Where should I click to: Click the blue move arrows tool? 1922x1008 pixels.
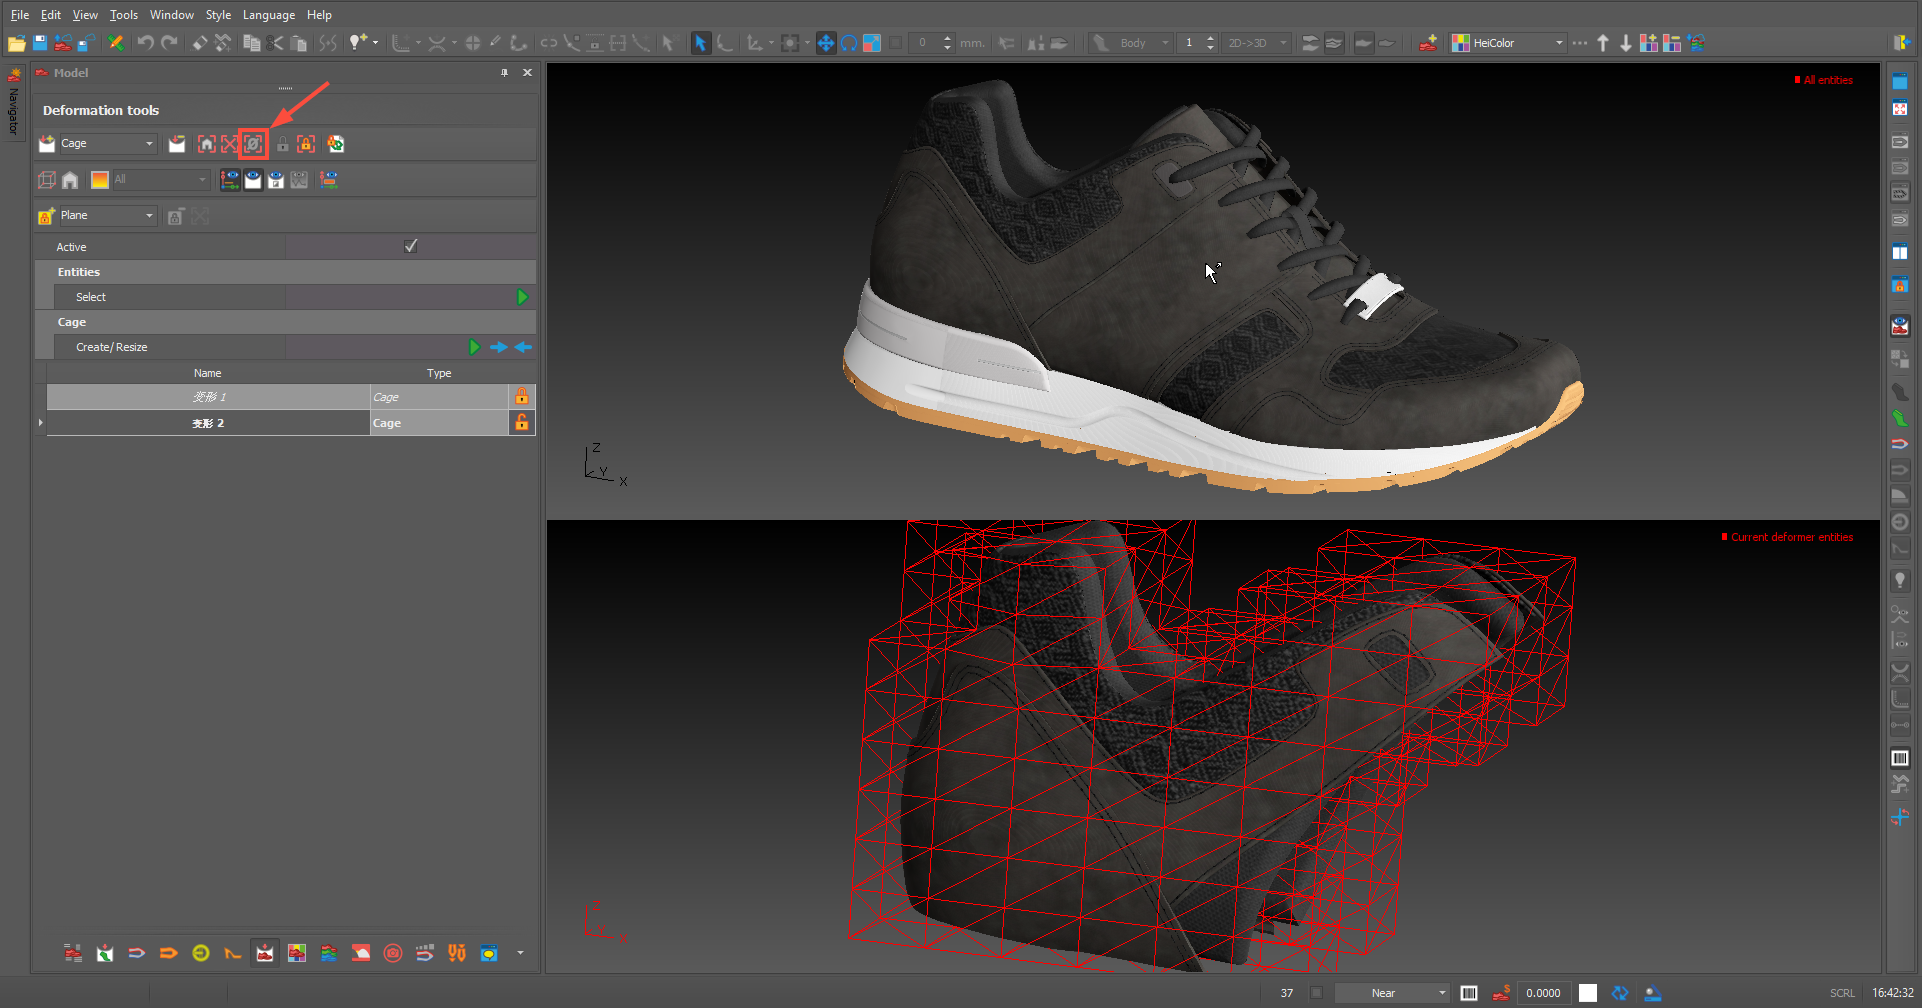pyautogui.click(x=825, y=43)
